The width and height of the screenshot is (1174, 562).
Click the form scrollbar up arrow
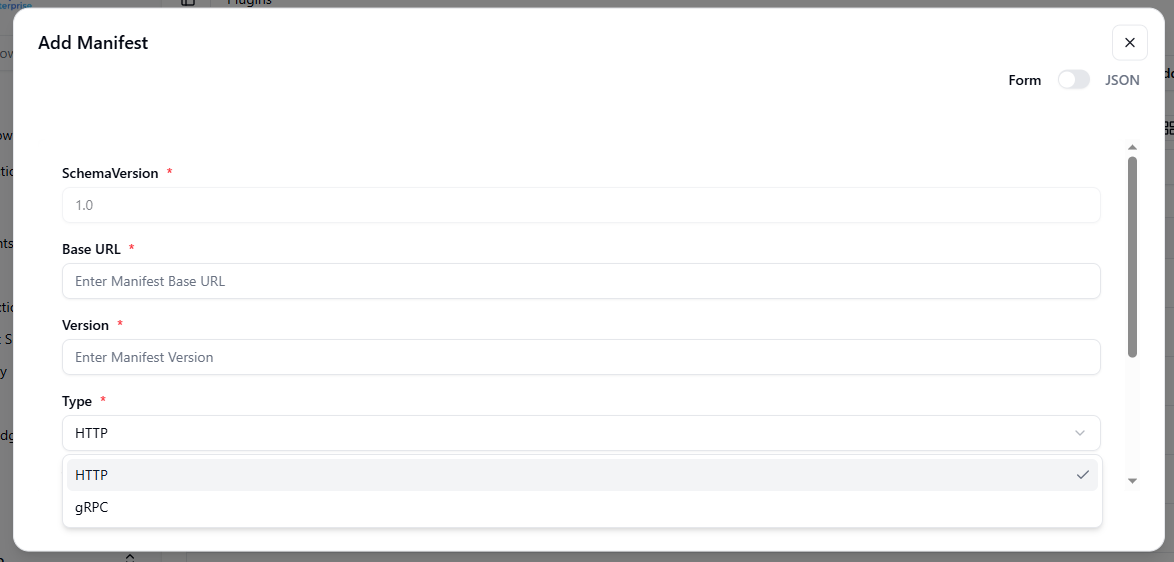1132,148
